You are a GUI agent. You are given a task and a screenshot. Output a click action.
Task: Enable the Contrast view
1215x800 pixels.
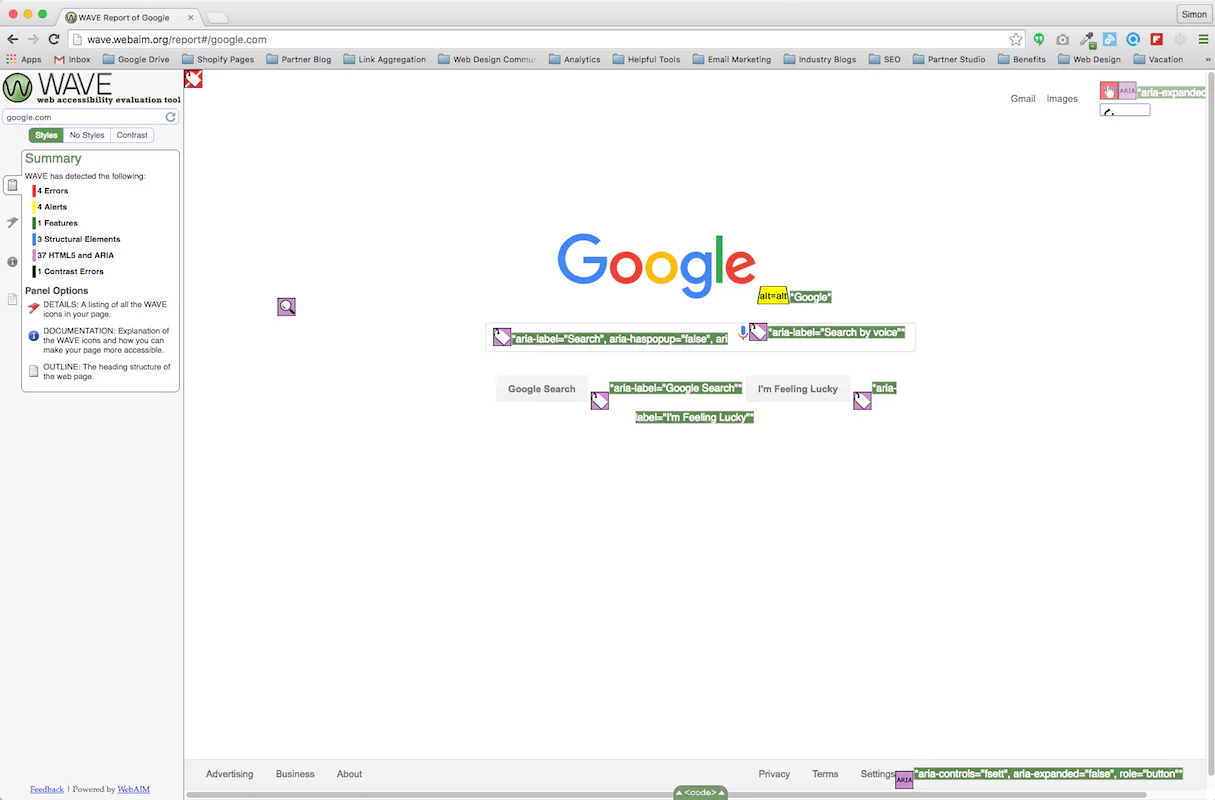[132, 134]
